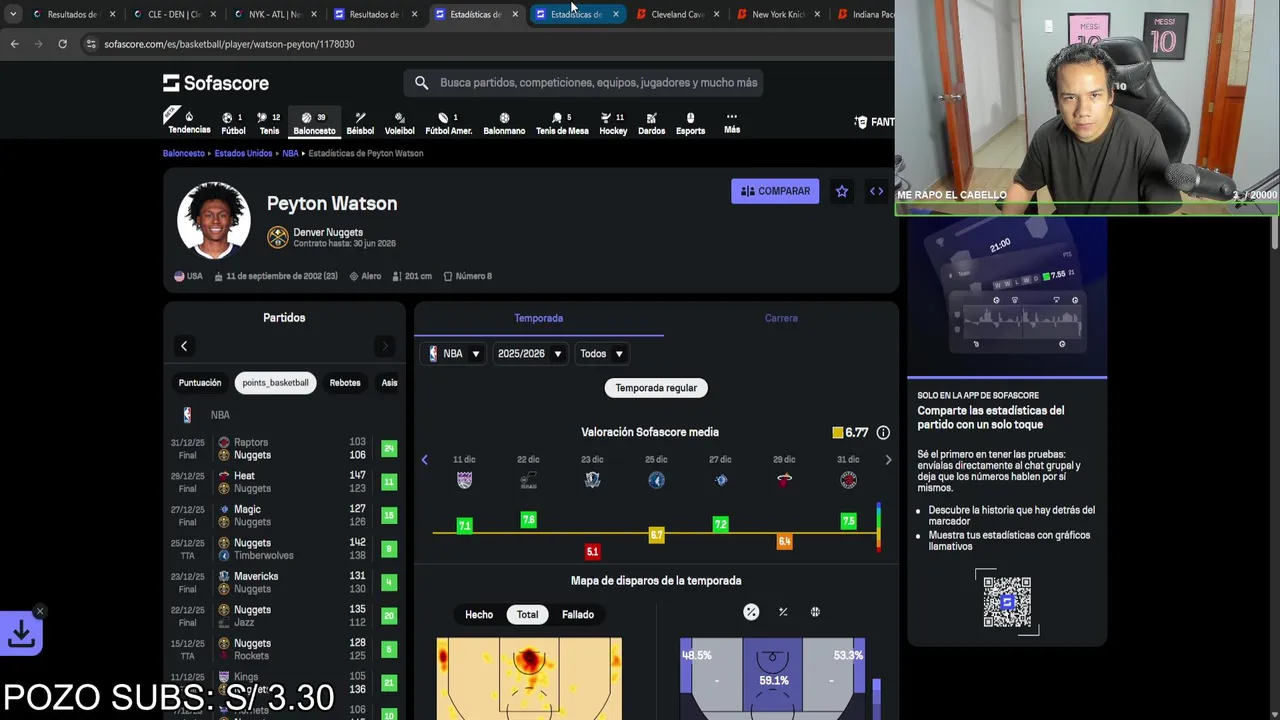Click the search magnifier icon
This screenshot has height=720, width=1280.
click(x=421, y=83)
